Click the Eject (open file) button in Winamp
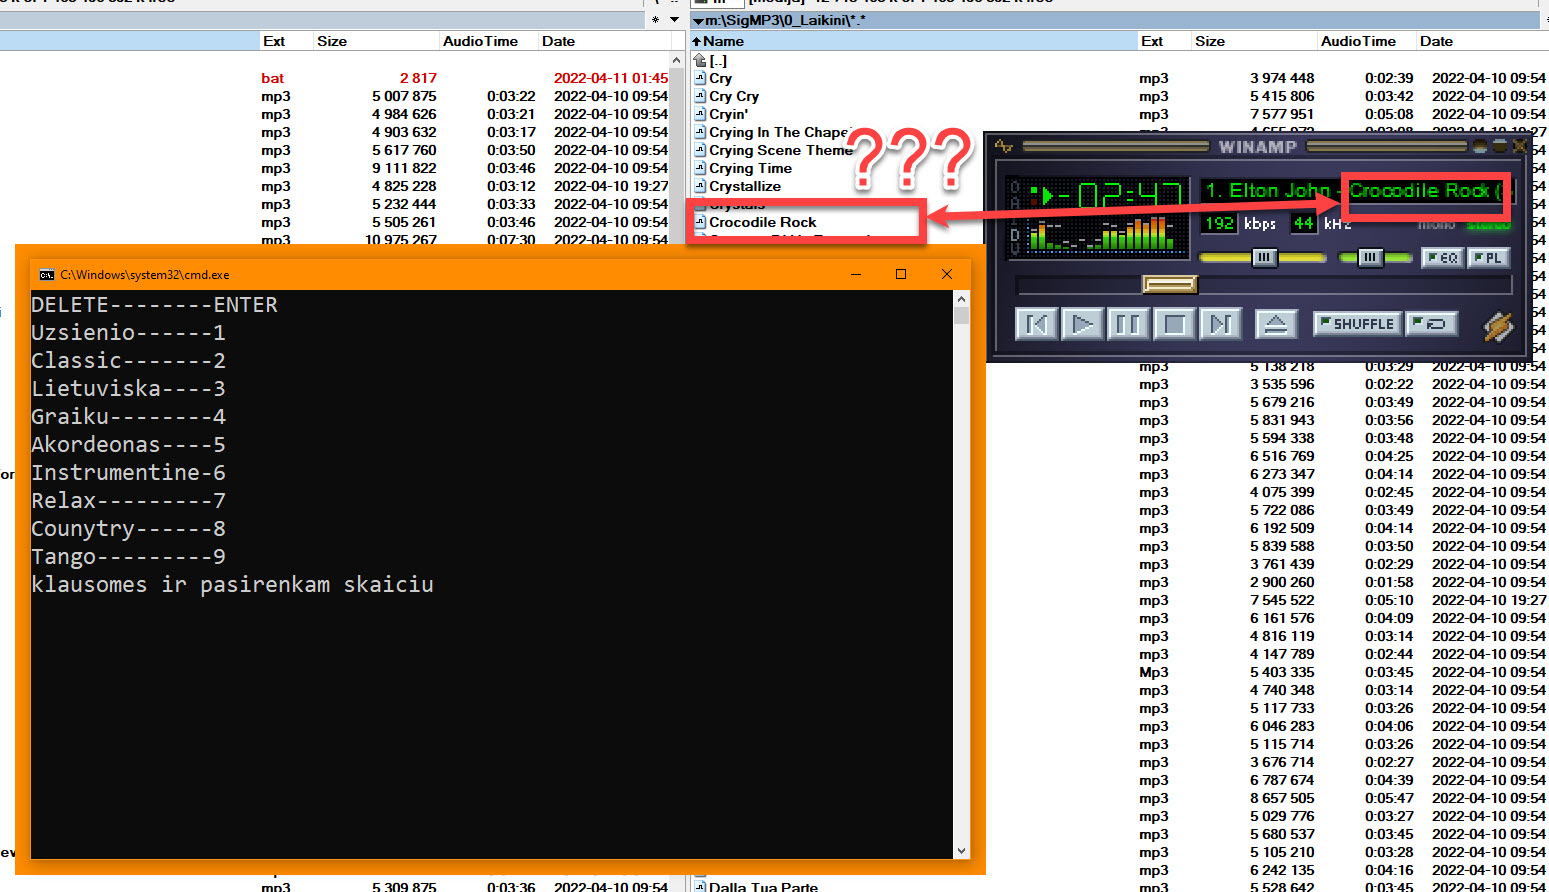1549x892 pixels. coord(1275,324)
